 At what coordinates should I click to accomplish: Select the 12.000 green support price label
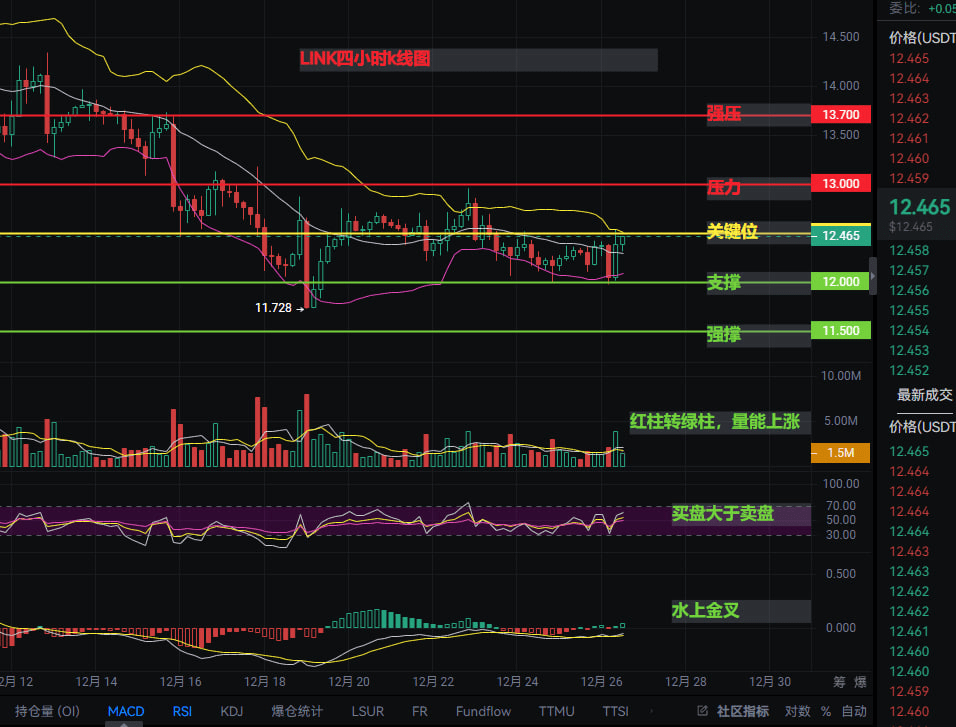(841, 281)
